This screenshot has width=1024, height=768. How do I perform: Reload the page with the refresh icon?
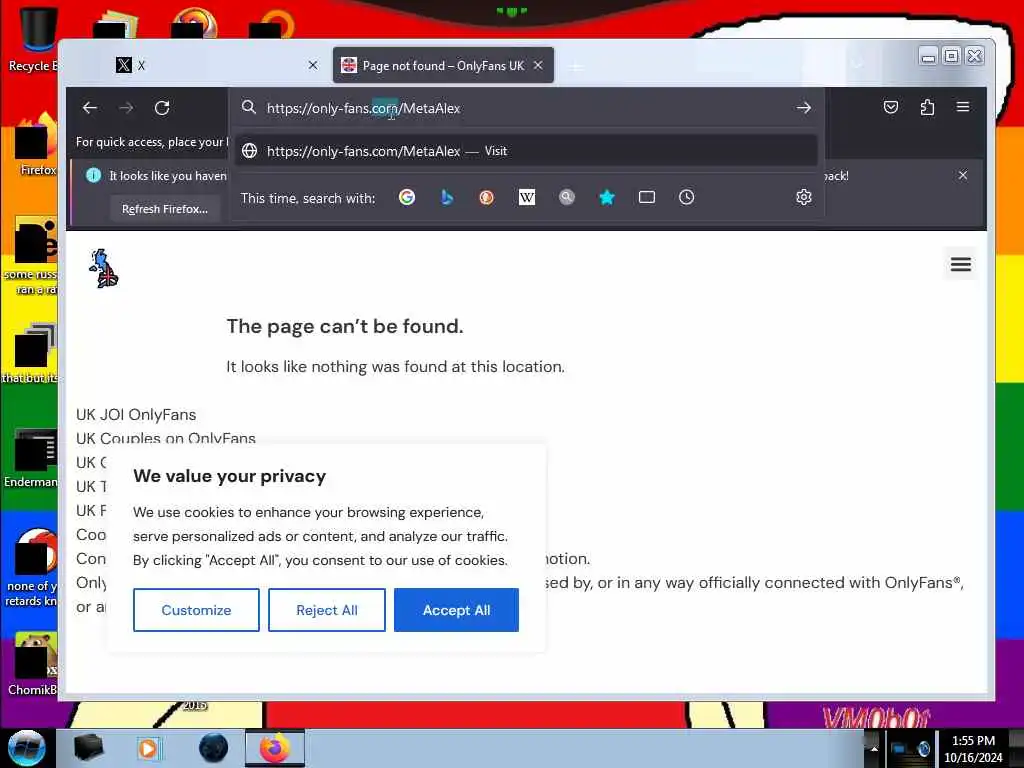pyautogui.click(x=162, y=108)
